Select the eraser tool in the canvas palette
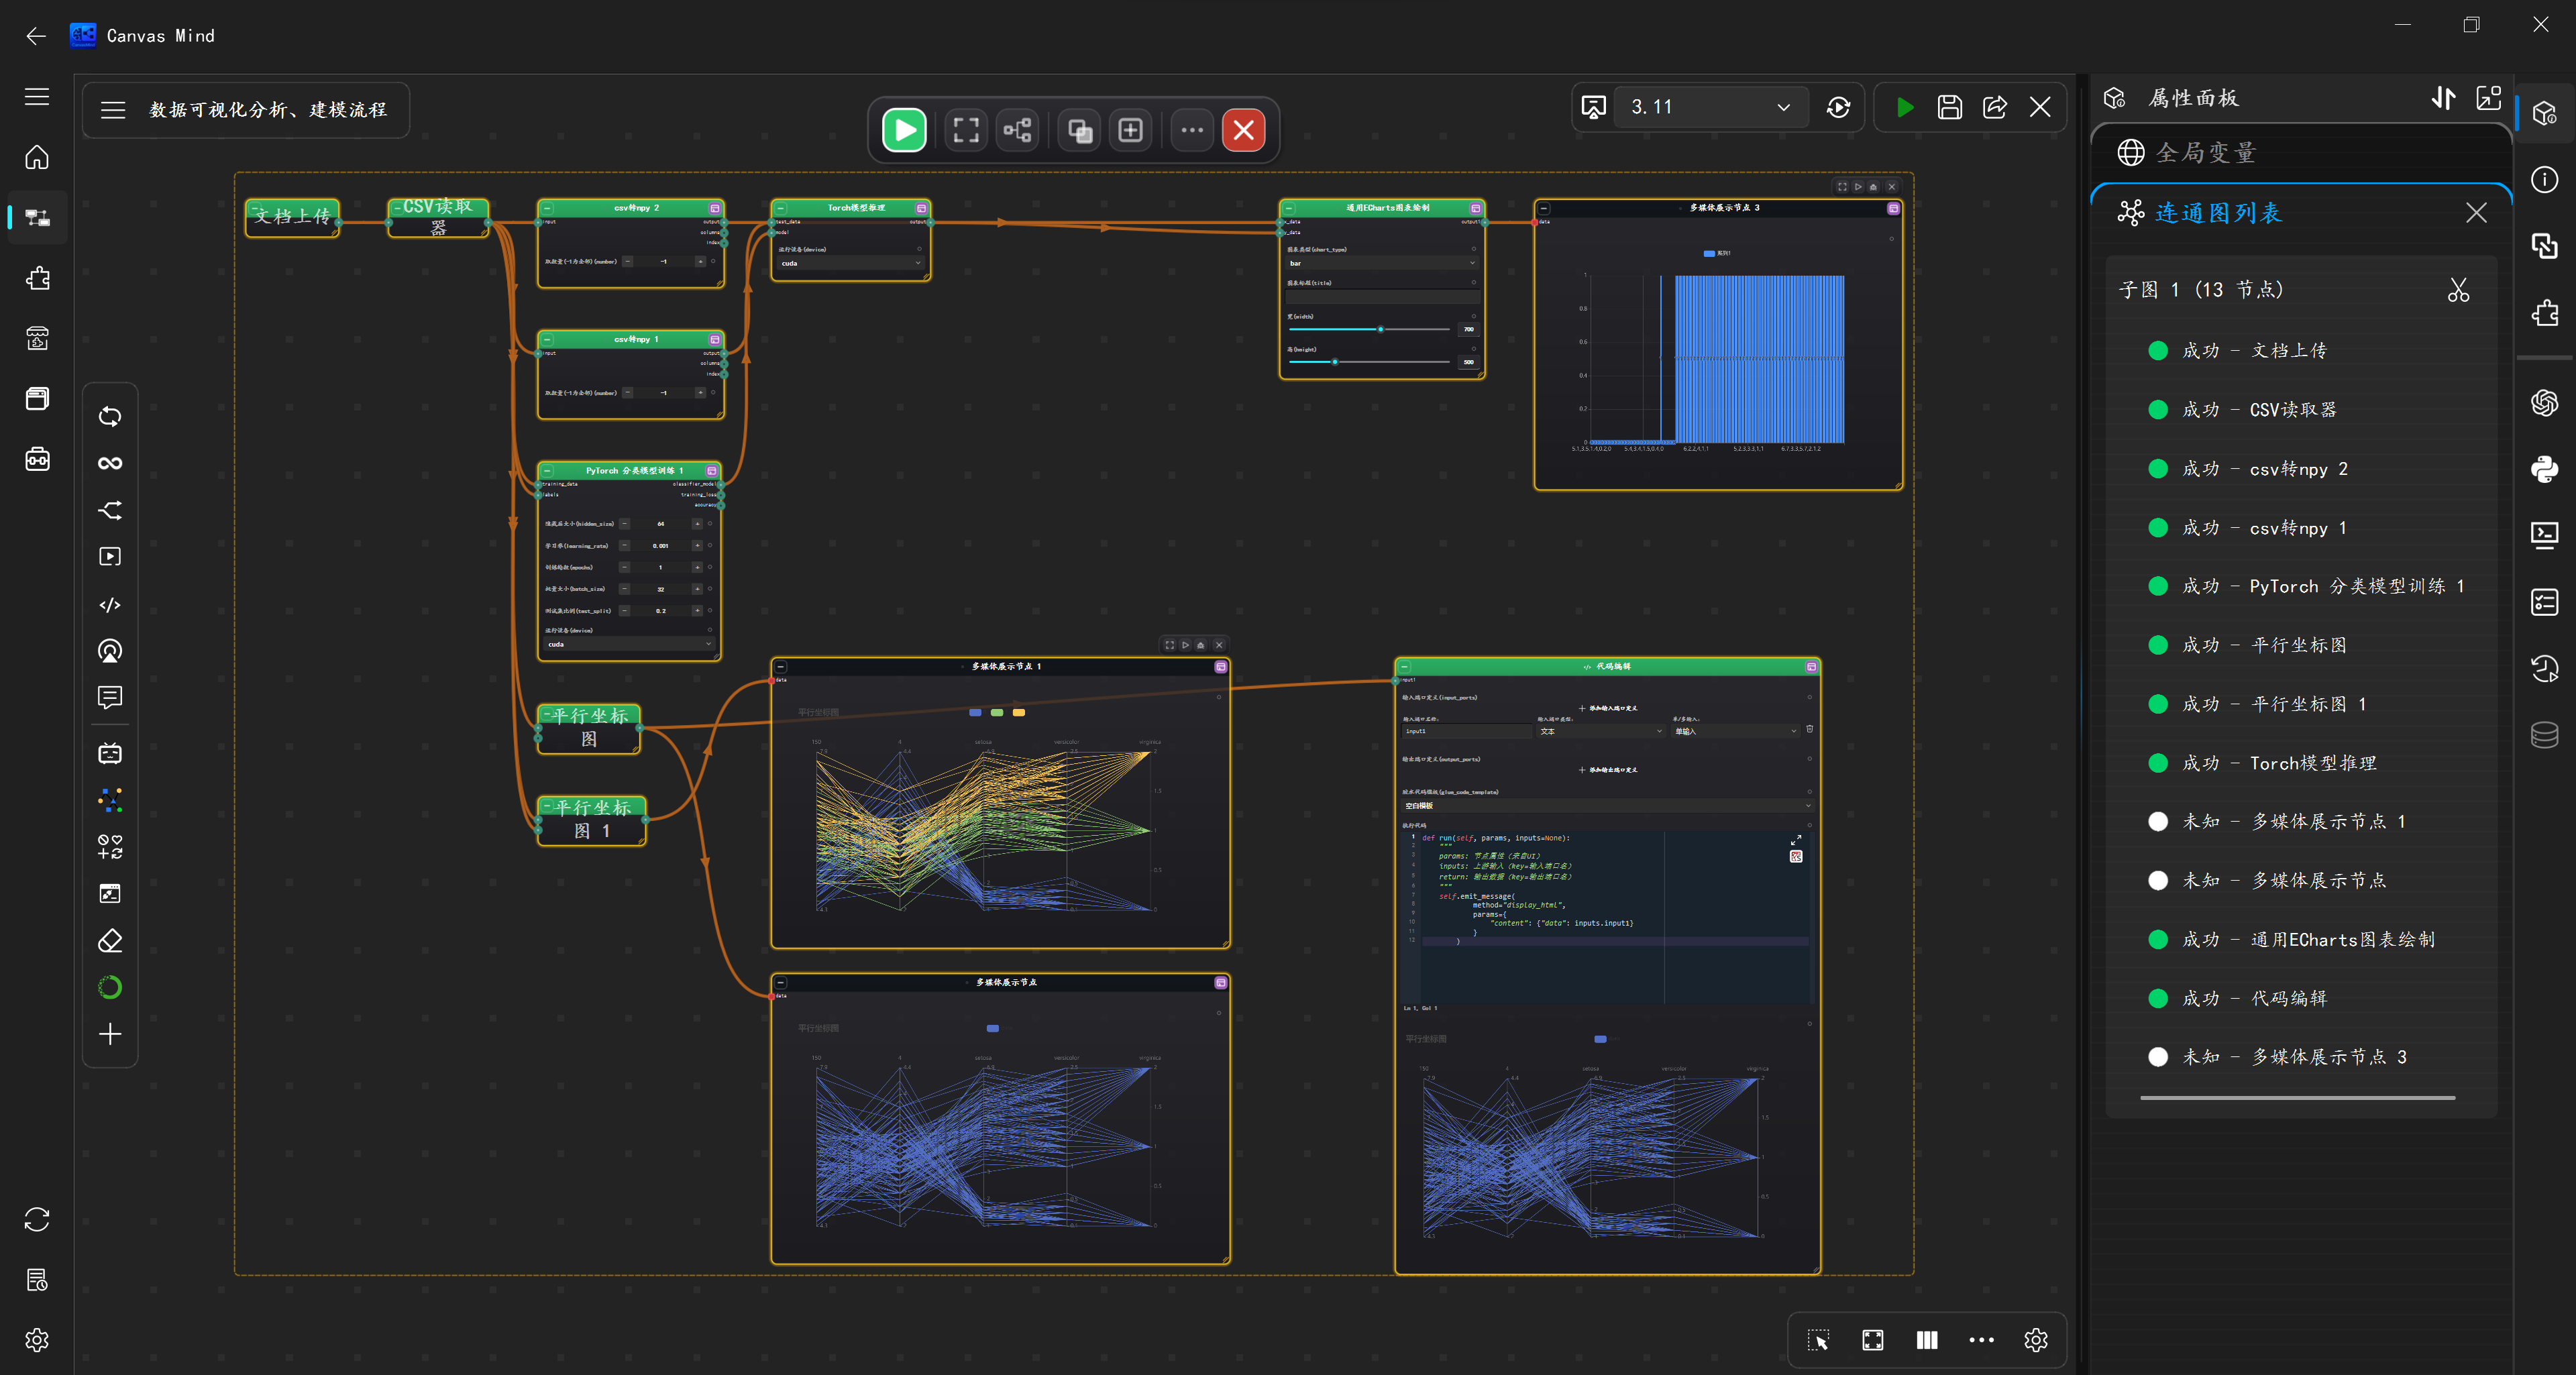 (110, 941)
